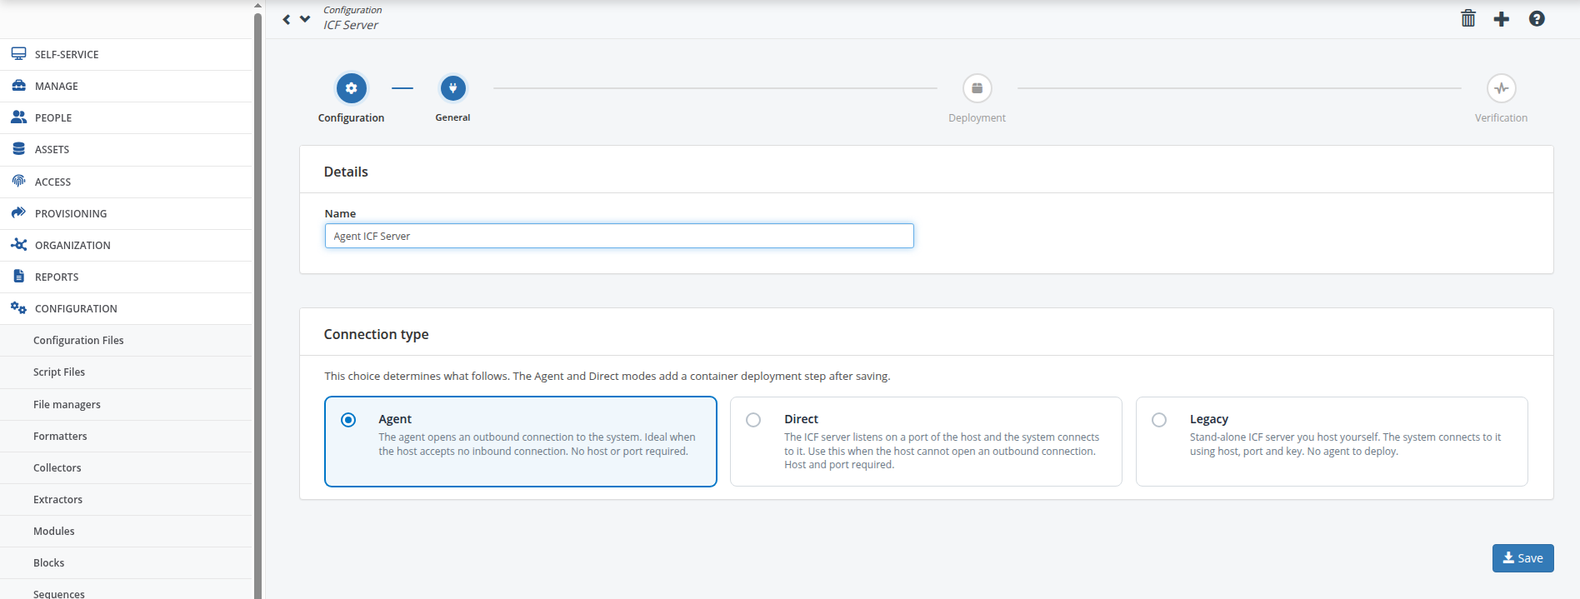Open Script Files submenu item
Image resolution: width=1580 pixels, height=599 pixels.
59,372
